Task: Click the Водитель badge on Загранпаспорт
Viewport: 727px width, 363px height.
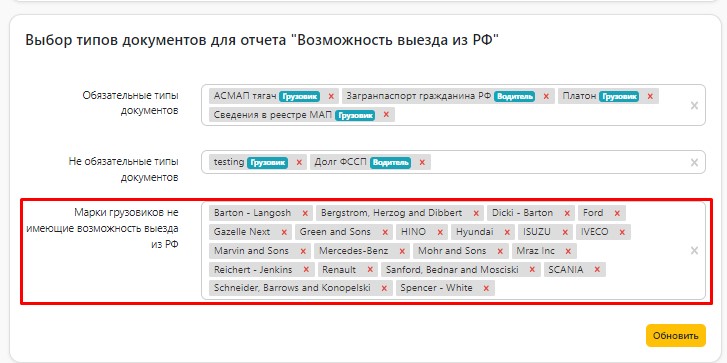Action: 514,96
